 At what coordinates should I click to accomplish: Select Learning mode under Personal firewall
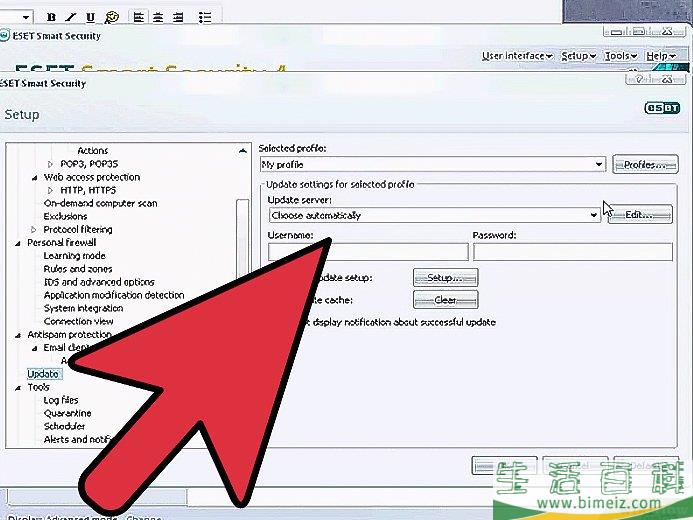point(74,256)
